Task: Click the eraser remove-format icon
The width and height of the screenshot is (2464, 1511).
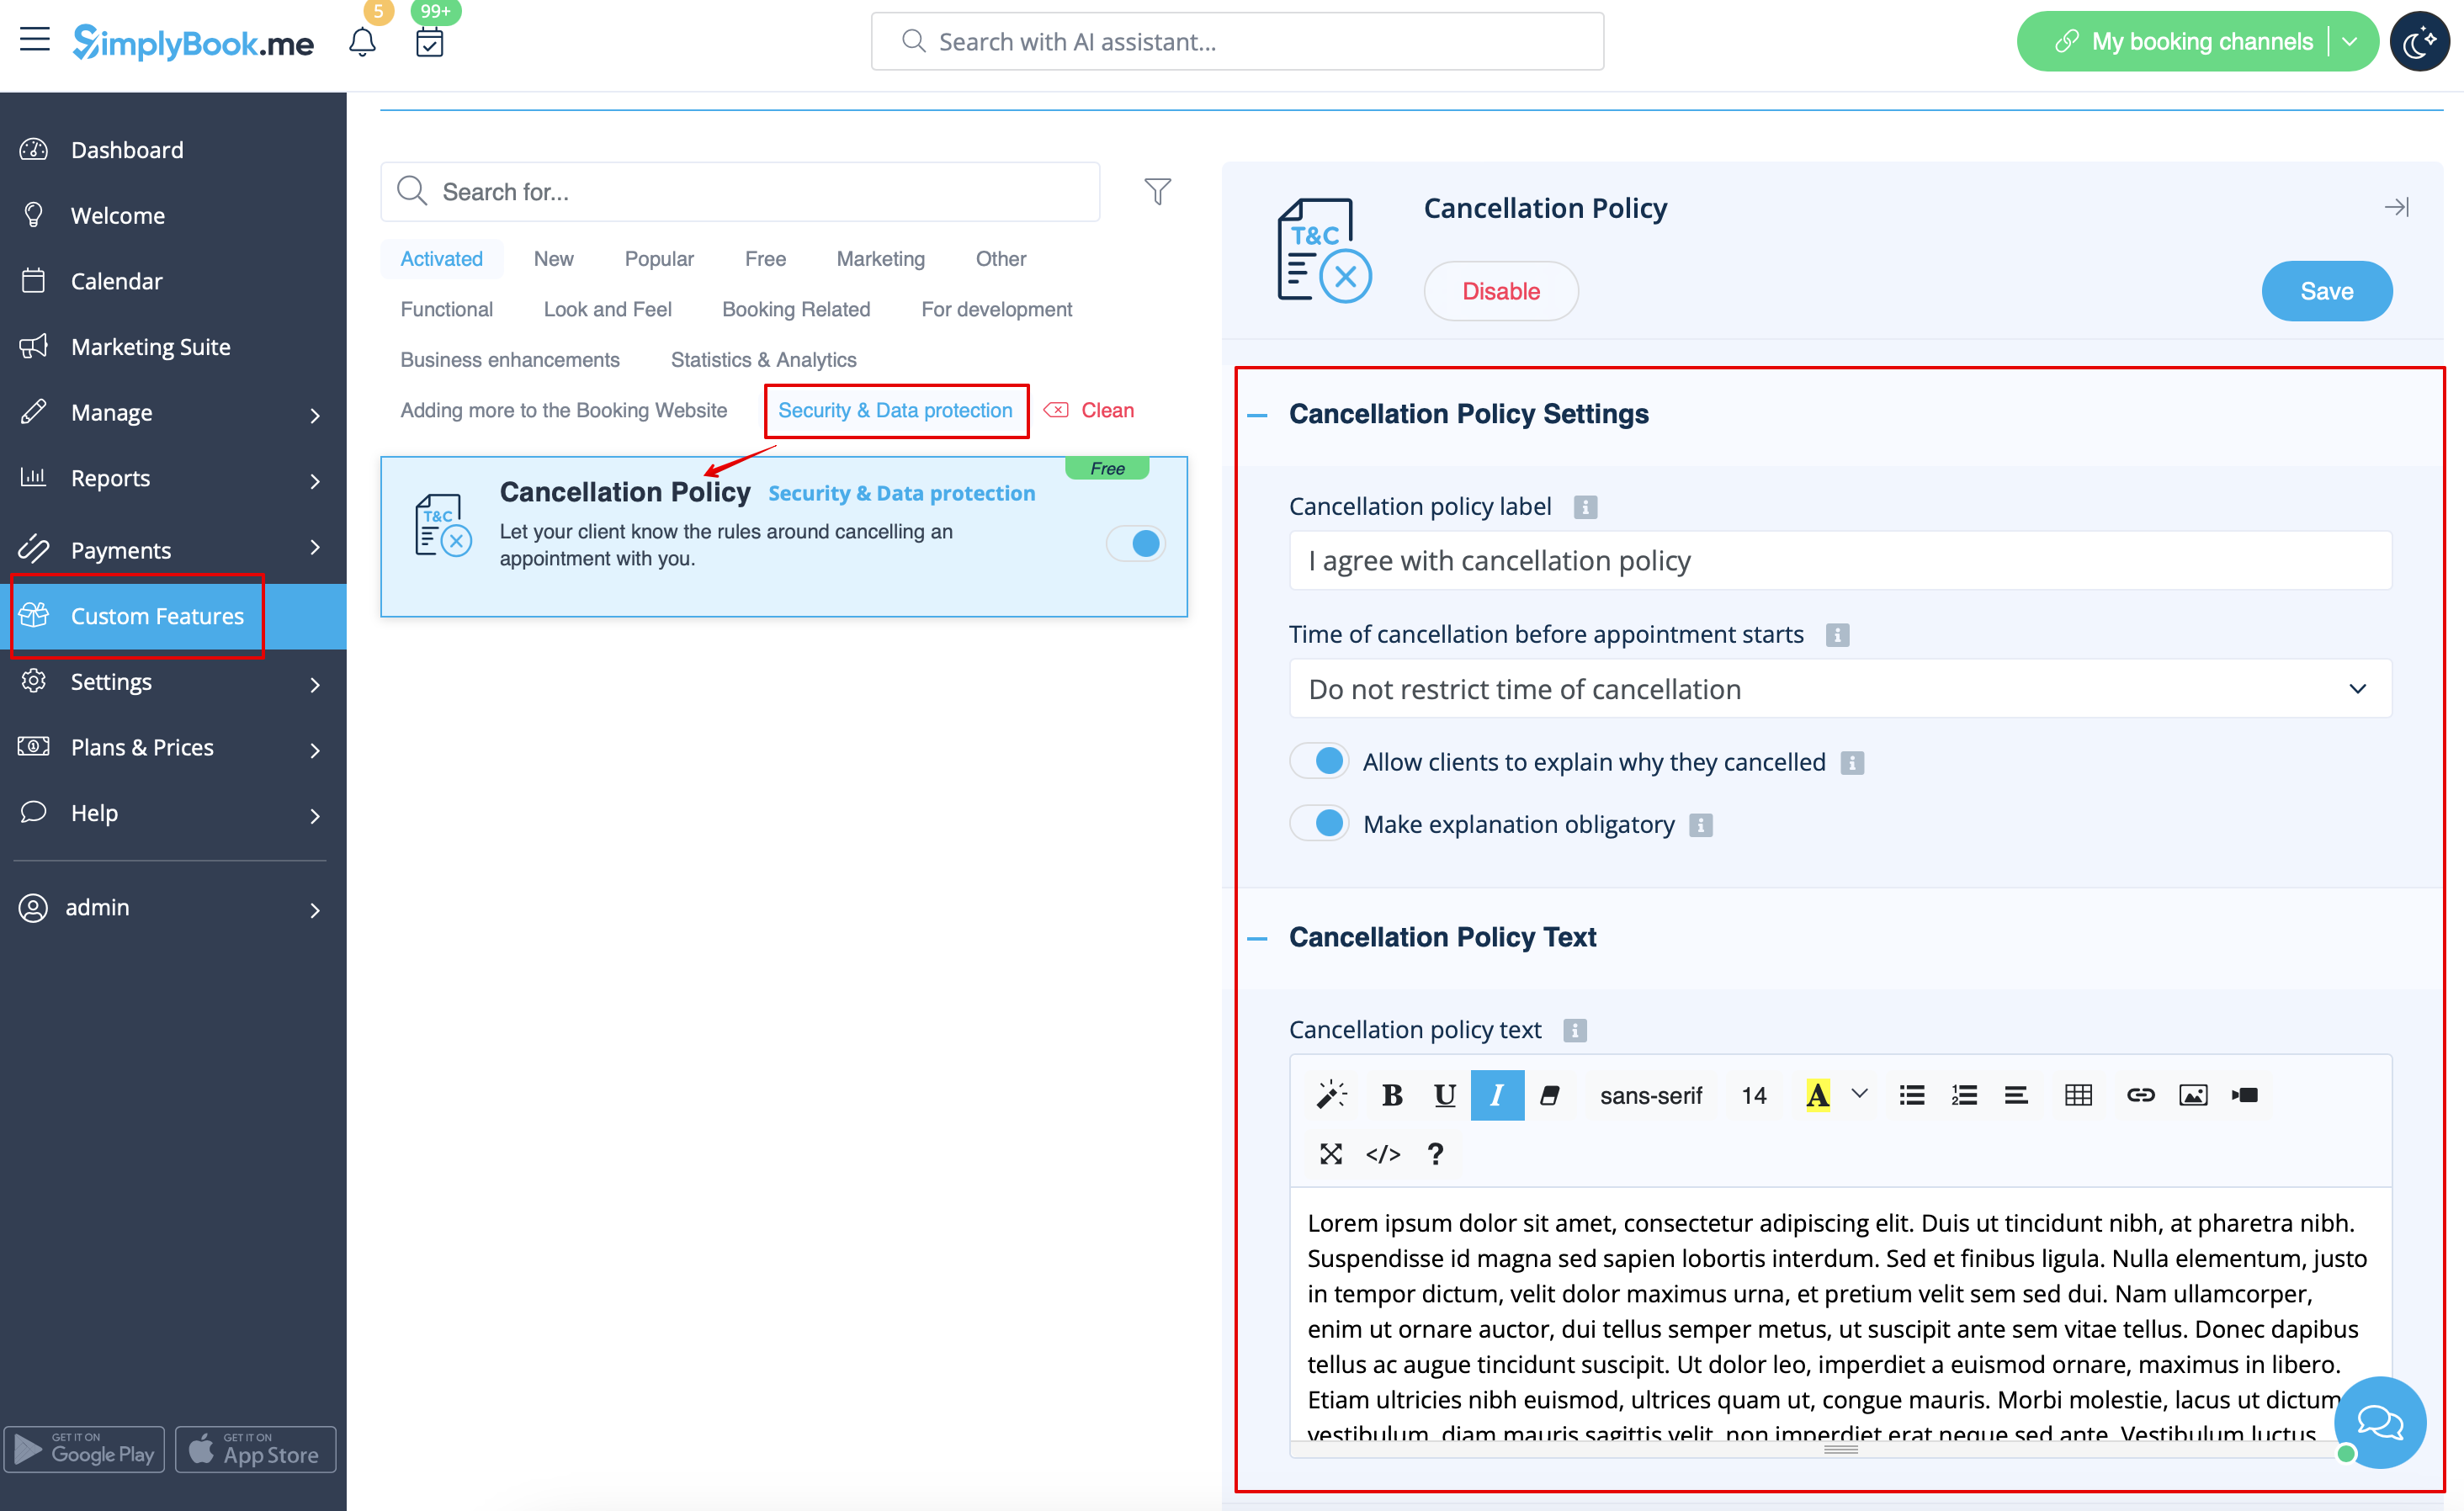Action: (x=1550, y=1095)
